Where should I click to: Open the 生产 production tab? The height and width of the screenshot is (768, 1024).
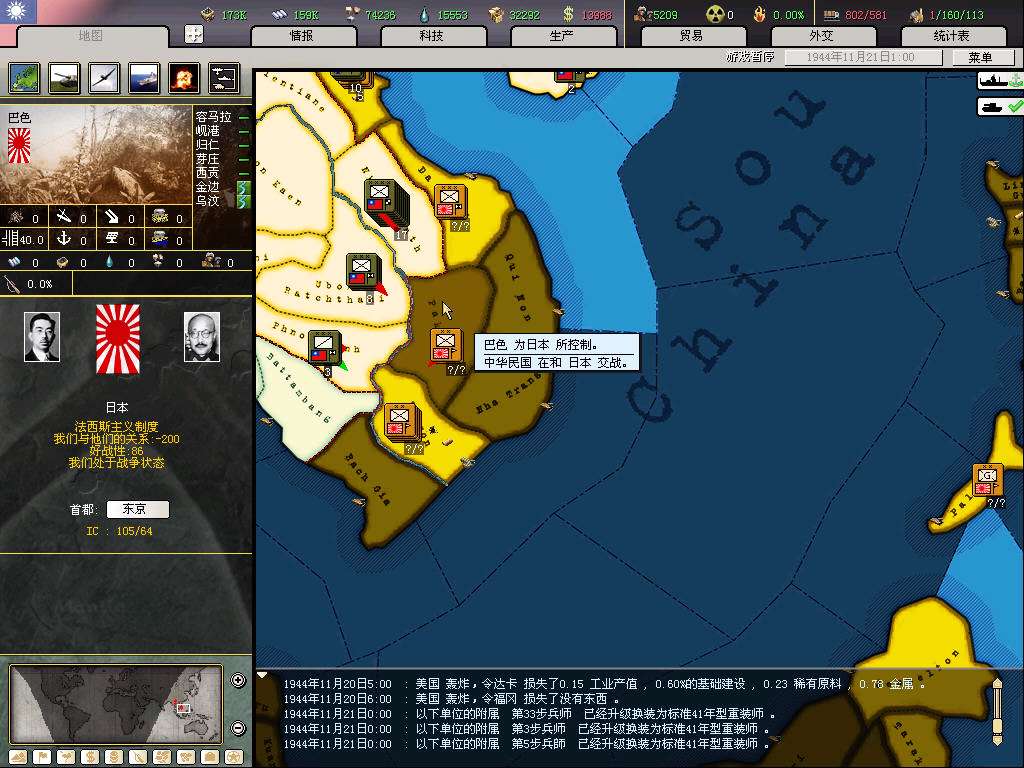tap(562, 36)
